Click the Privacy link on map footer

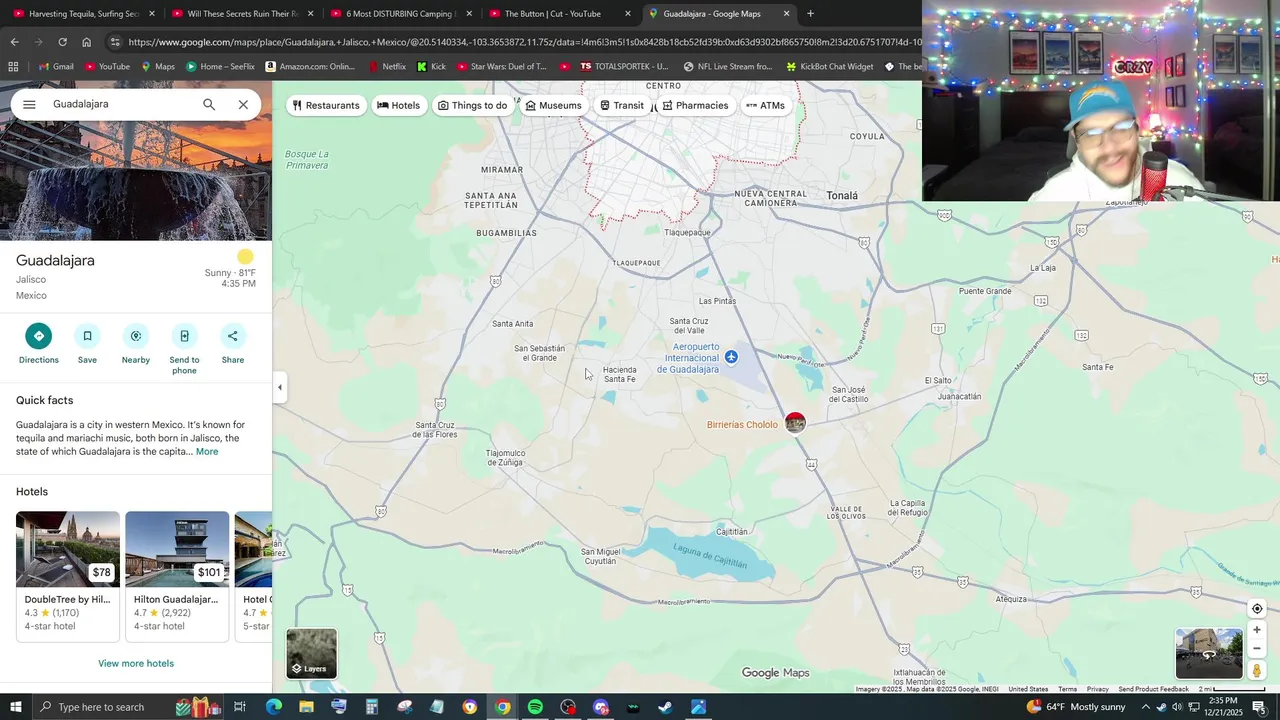[x=1097, y=689]
